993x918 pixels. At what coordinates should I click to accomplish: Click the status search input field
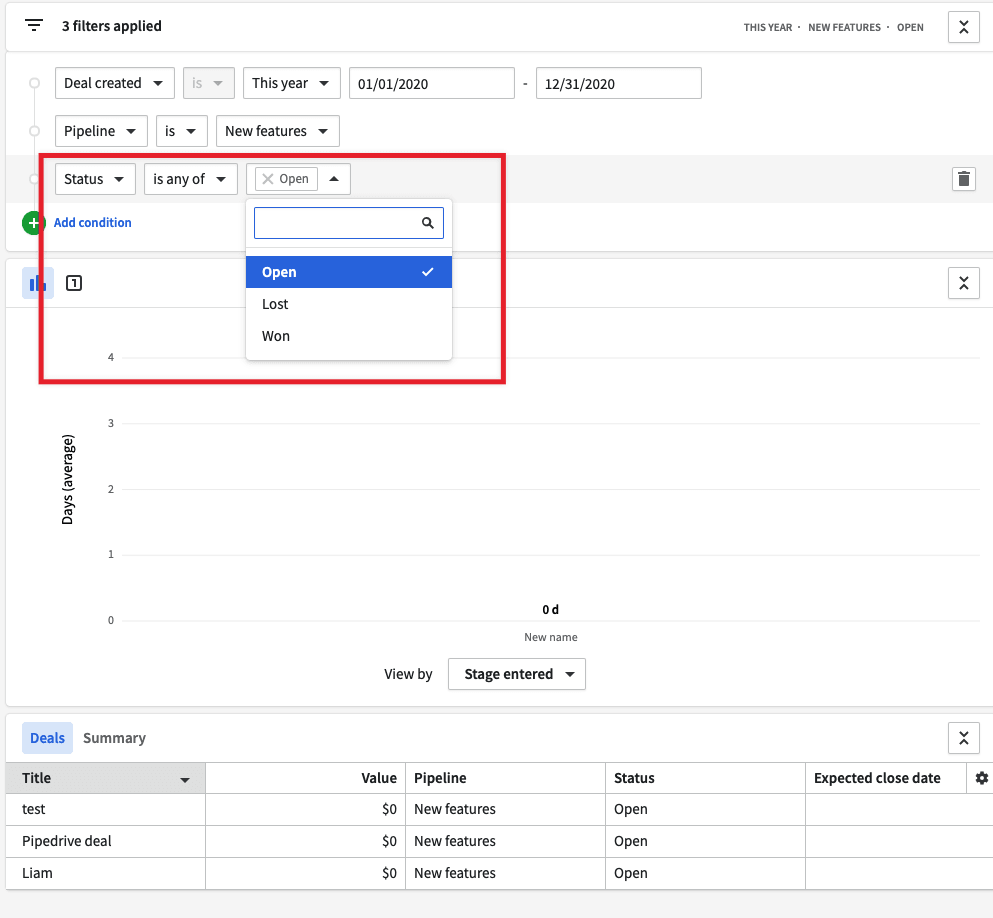pos(338,223)
